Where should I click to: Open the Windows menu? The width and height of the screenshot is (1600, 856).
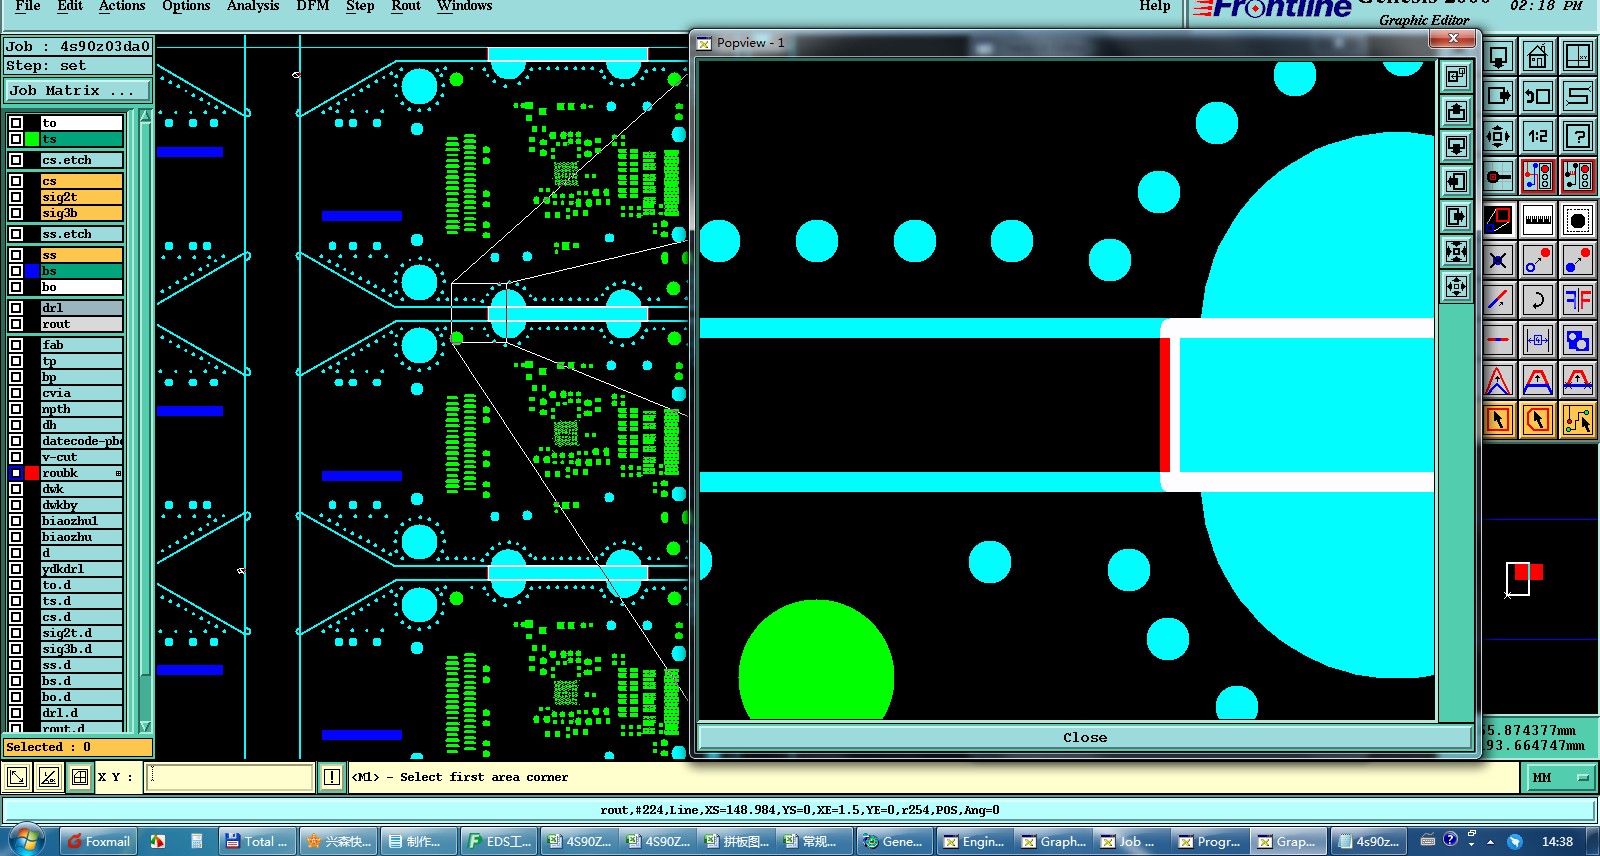[x=465, y=6]
